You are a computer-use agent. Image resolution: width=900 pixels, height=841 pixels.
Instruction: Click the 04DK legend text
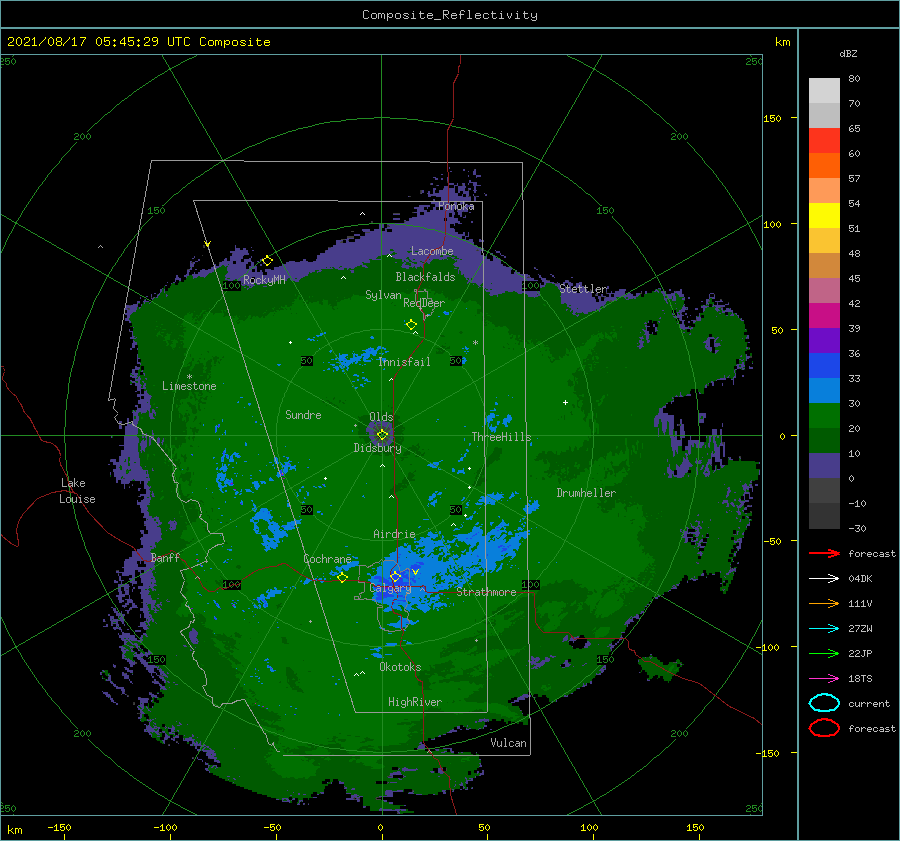[860, 578]
